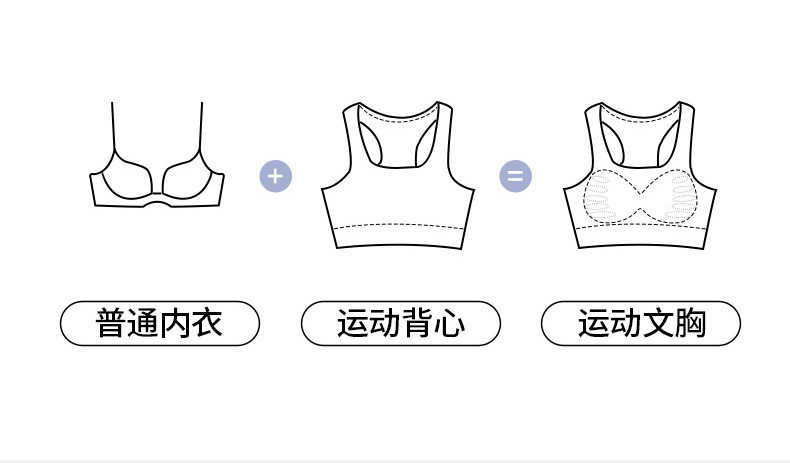The image size is (790, 463).
Task: Click the sports vest's dashed neckline
Action: pyautogui.click(x=398, y=117)
